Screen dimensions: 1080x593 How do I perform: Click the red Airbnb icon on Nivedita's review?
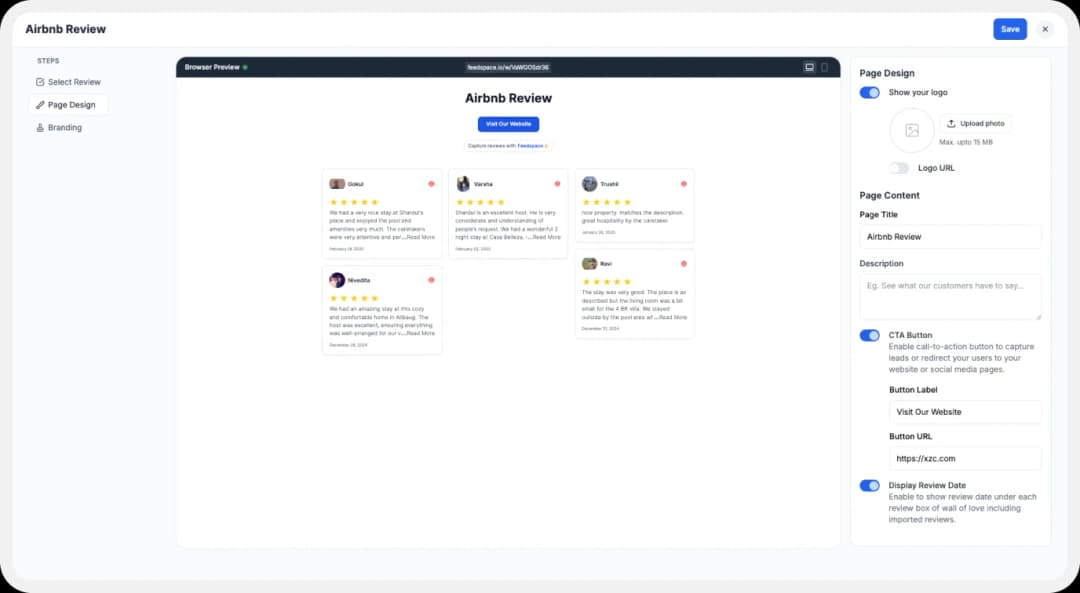[431, 280]
